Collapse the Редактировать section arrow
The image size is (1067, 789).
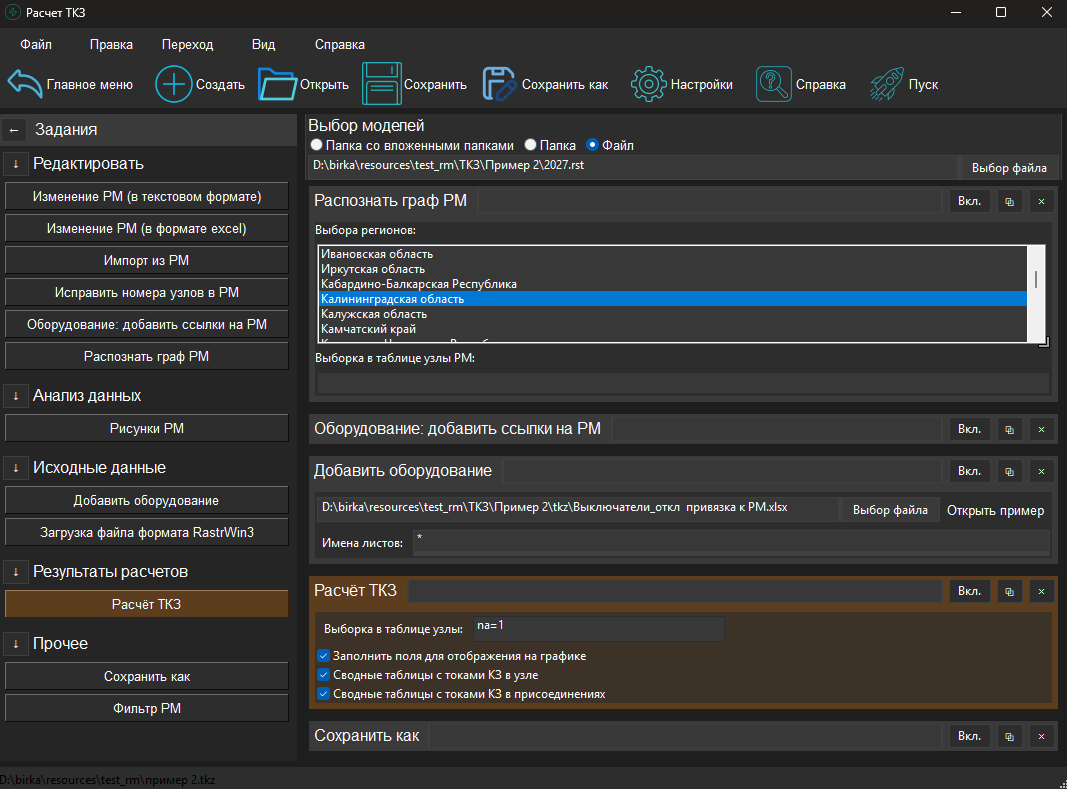point(16,164)
